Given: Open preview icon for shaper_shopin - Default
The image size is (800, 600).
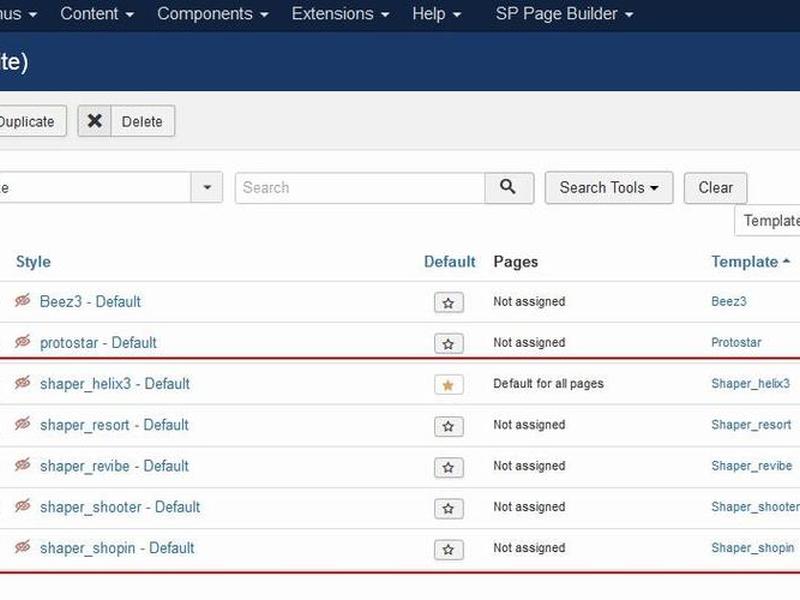Looking at the screenshot, I should pos(22,547).
